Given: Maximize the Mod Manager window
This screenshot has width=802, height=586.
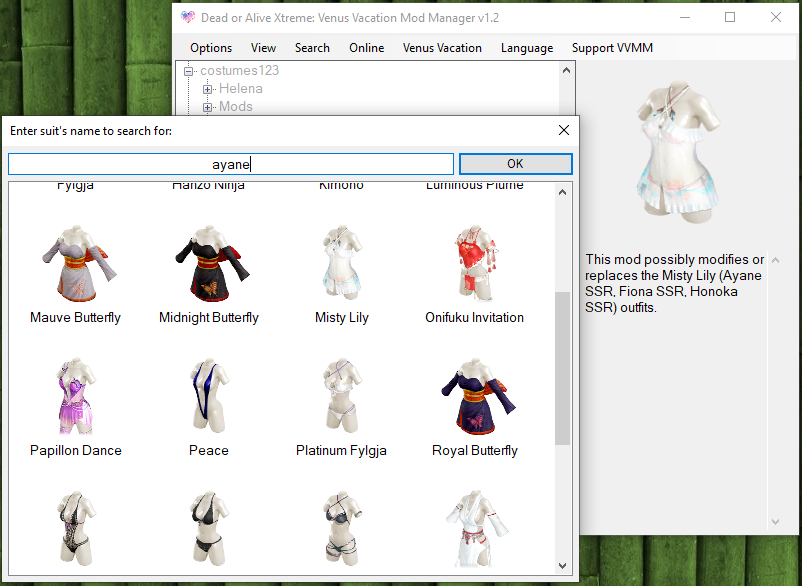Looking at the screenshot, I should (730, 17).
